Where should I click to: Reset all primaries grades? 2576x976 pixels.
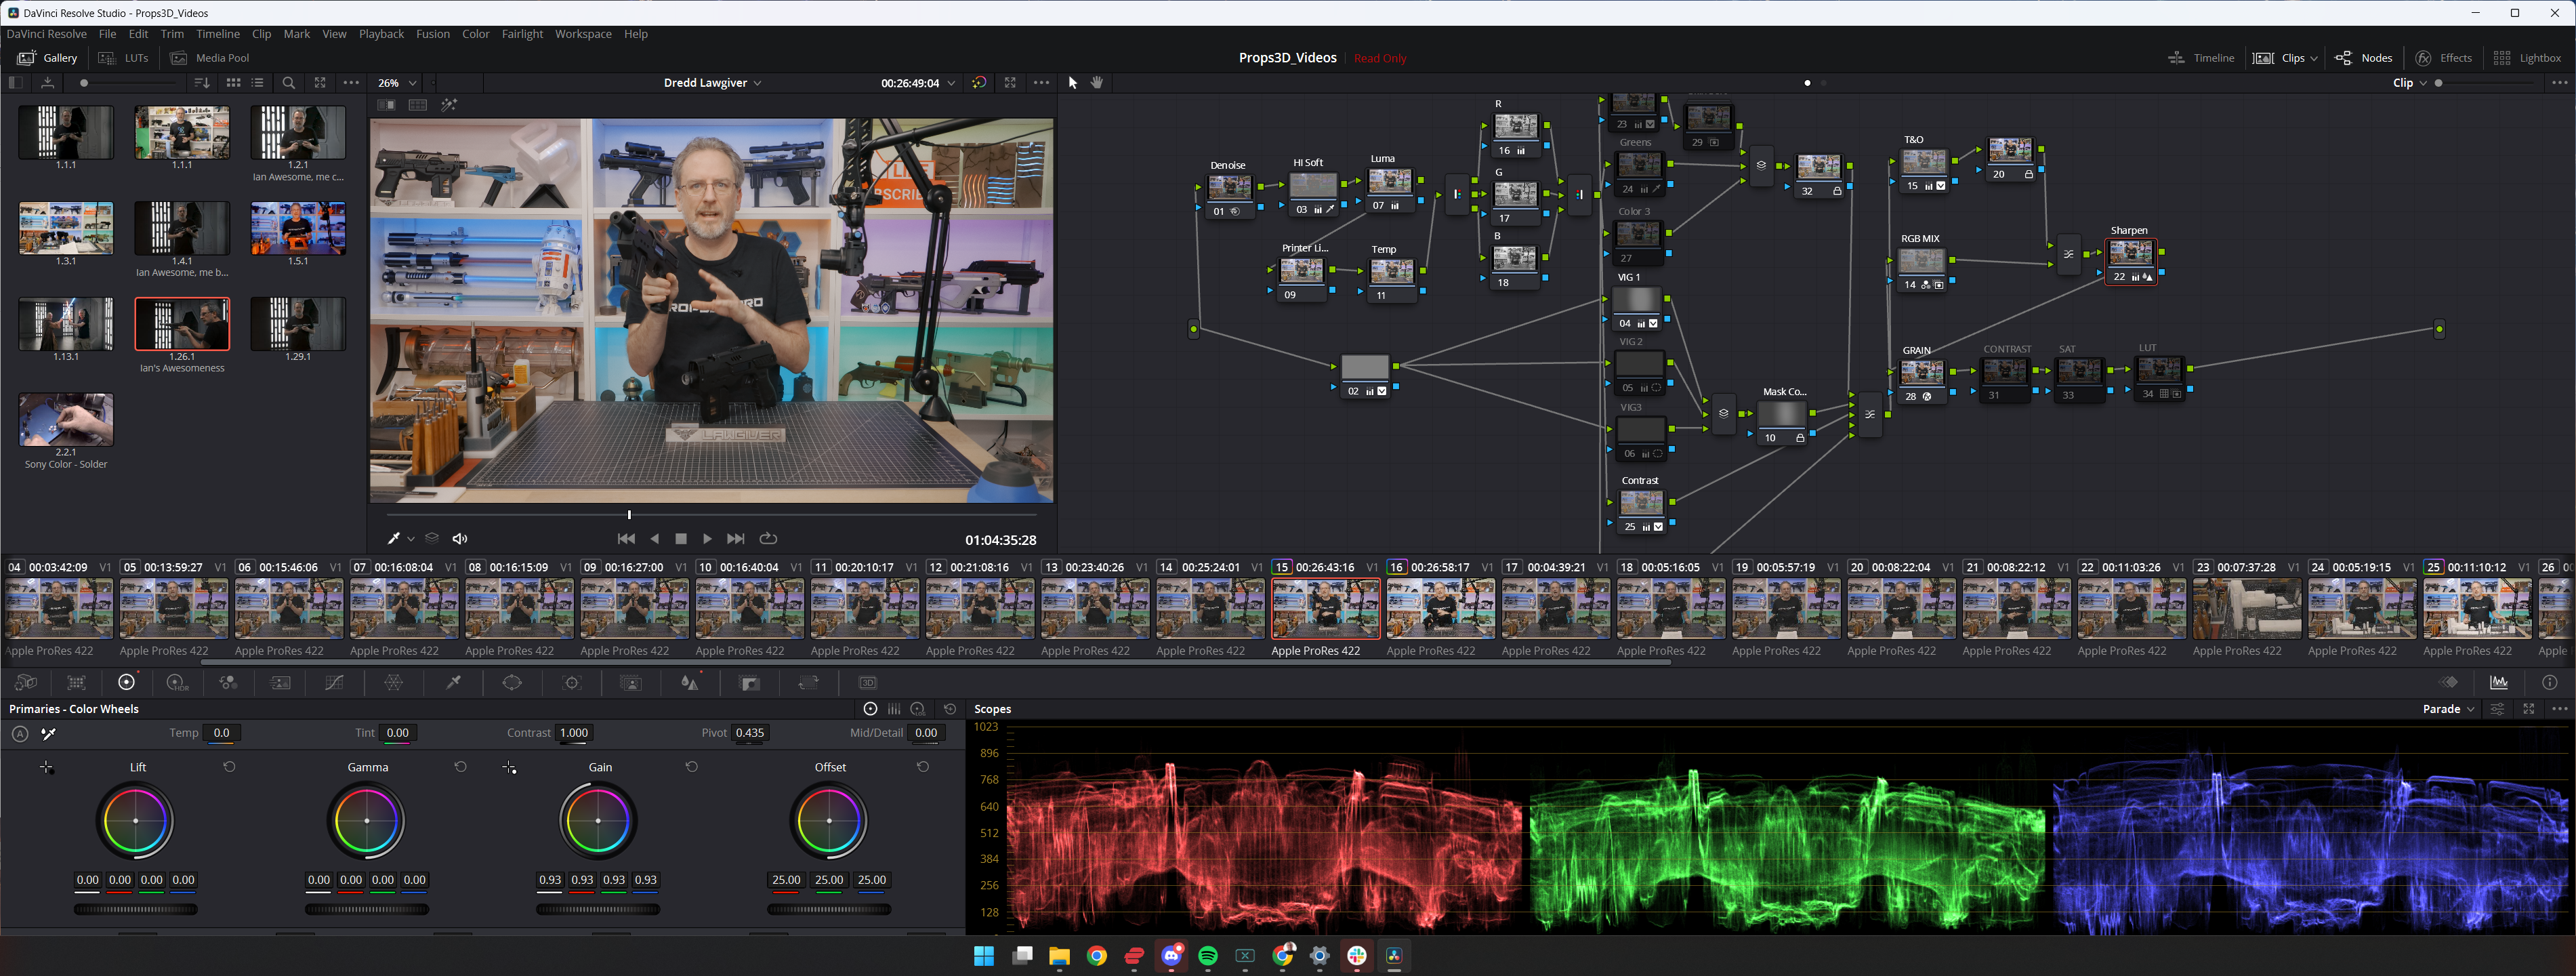click(950, 709)
